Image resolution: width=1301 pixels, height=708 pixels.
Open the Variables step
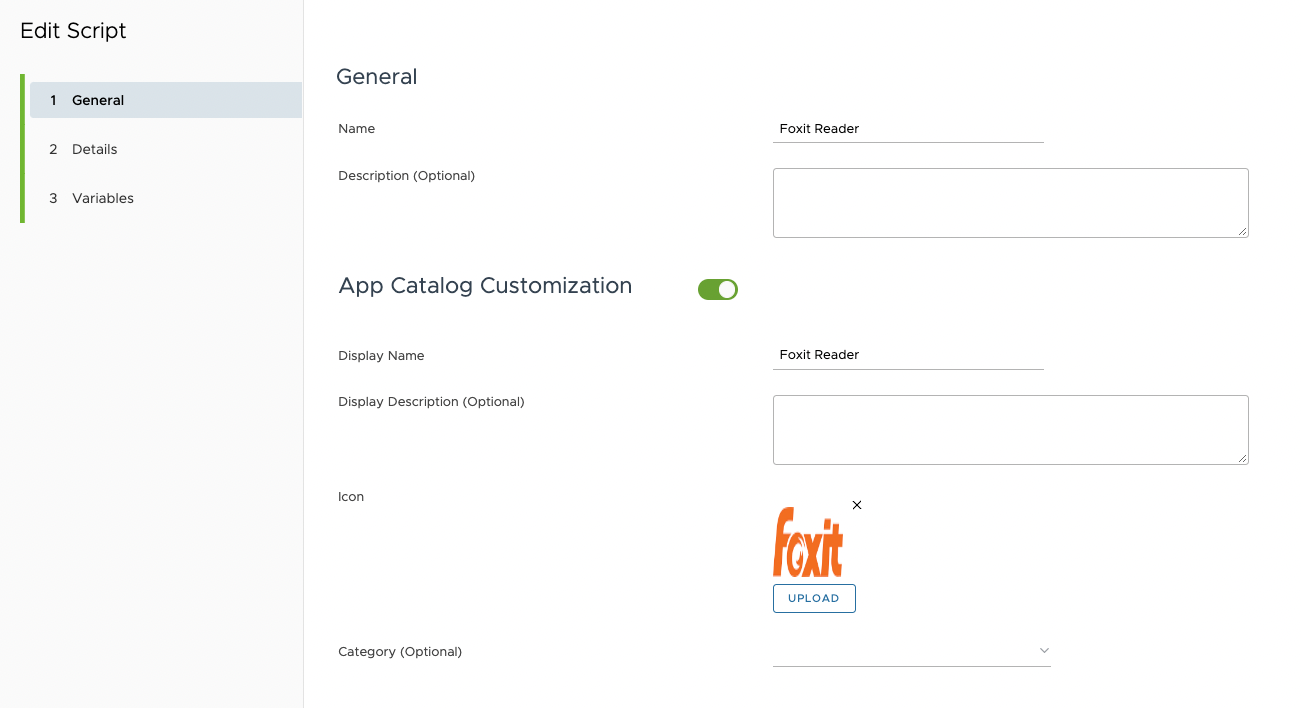coord(103,198)
